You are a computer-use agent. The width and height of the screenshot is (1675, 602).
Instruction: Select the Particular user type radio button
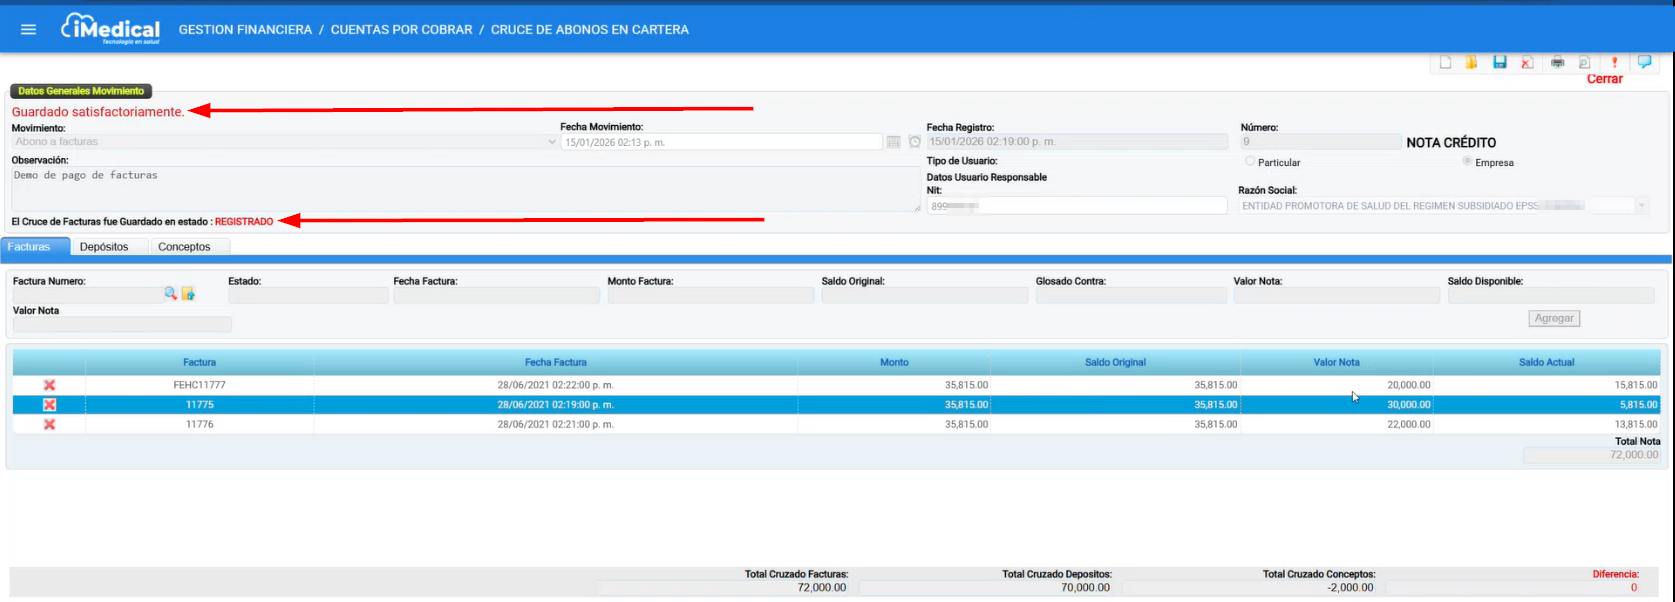(x=1250, y=161)
